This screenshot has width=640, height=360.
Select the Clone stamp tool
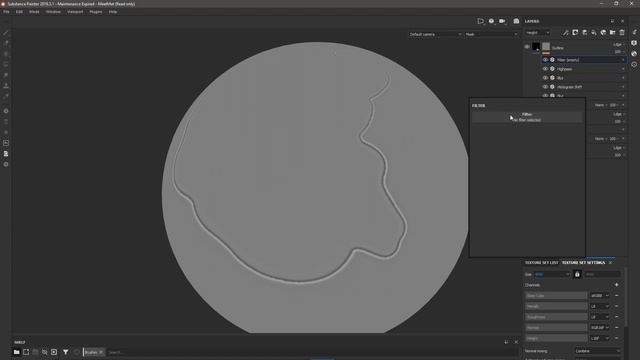pos(6,86)
